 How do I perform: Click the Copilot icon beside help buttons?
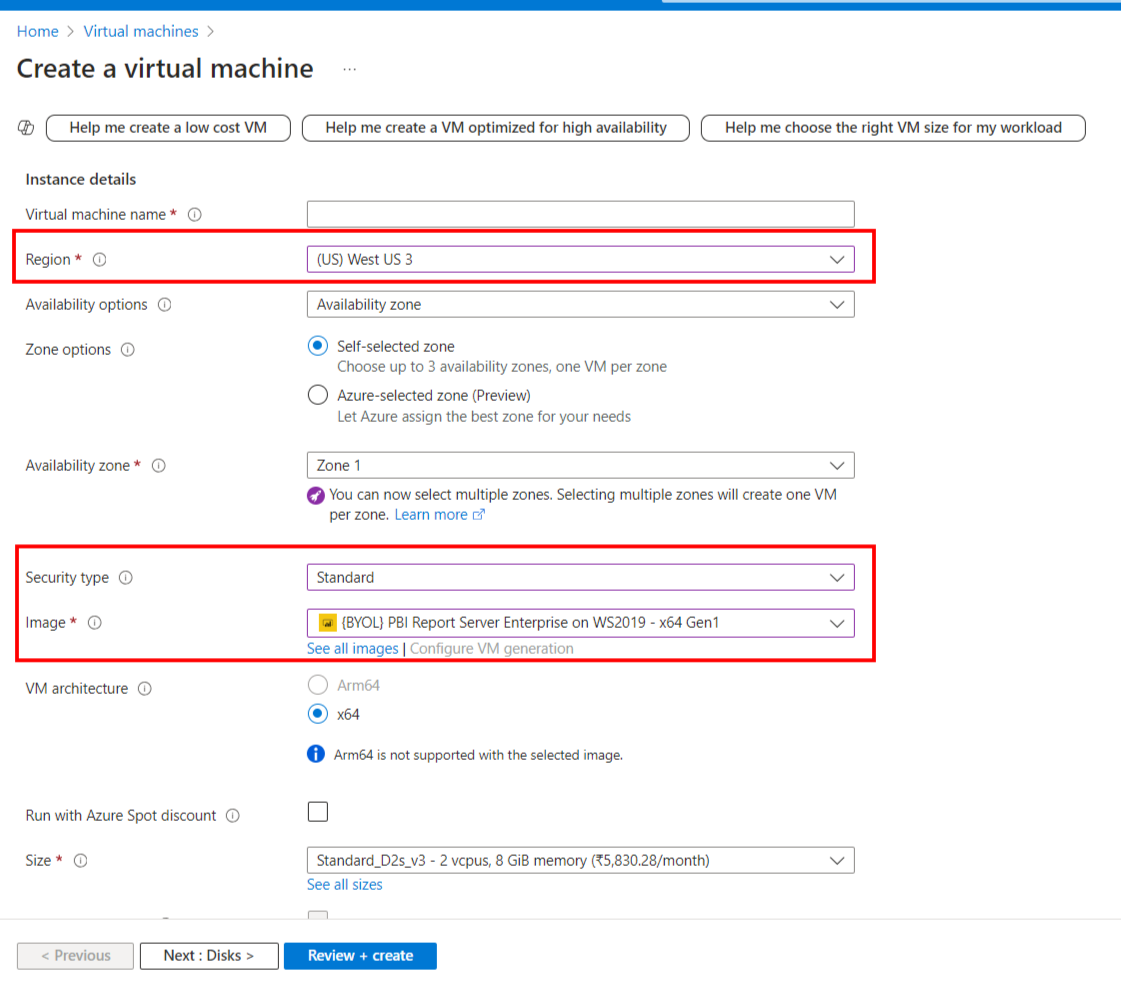25,128
